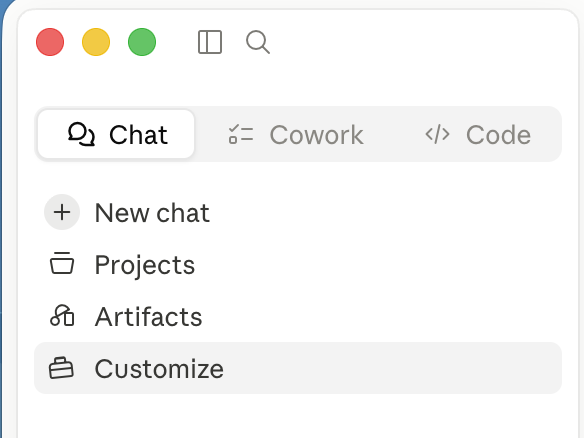Click the speech bubbles icon on Chat tab
584x438 pixels.
coord(82,134)
